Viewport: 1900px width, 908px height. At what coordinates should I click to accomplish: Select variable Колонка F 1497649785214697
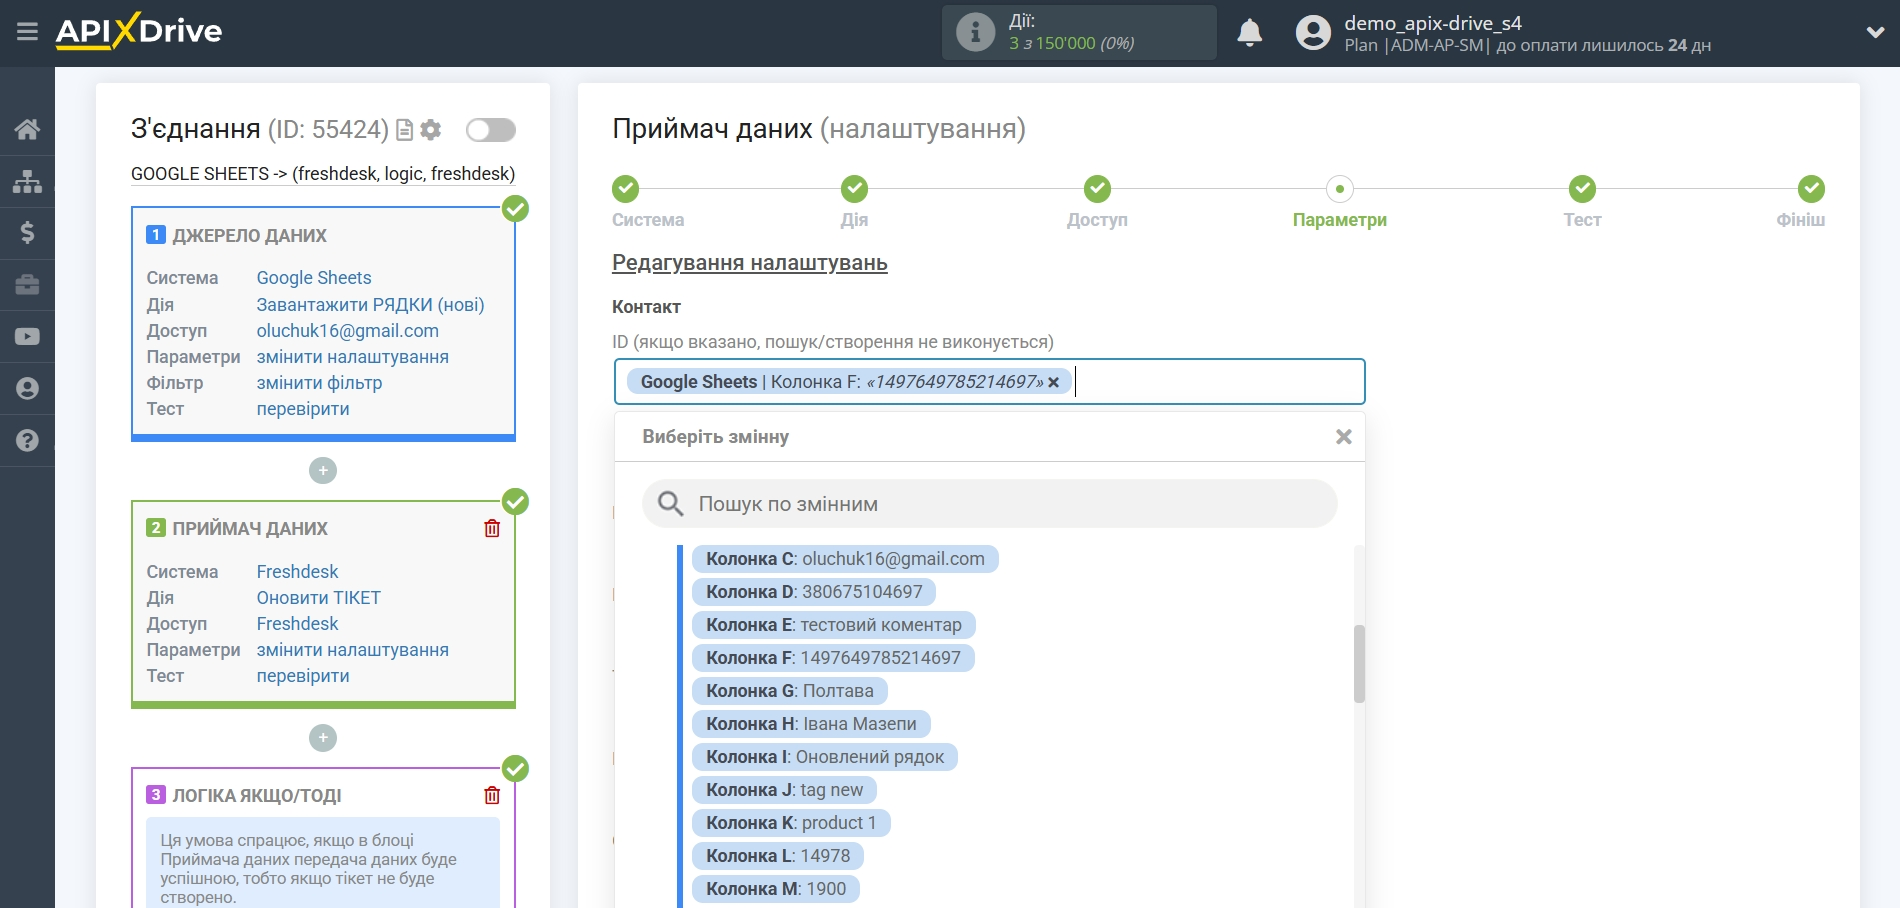pos(833,658)
